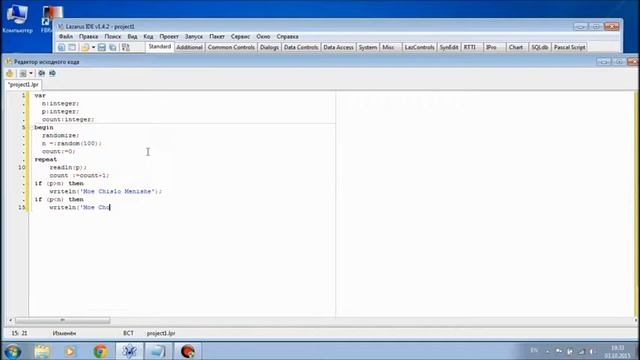Screen dimensions: 640x360
Task: Click the Open file folder icon
Action: point(84,47)
